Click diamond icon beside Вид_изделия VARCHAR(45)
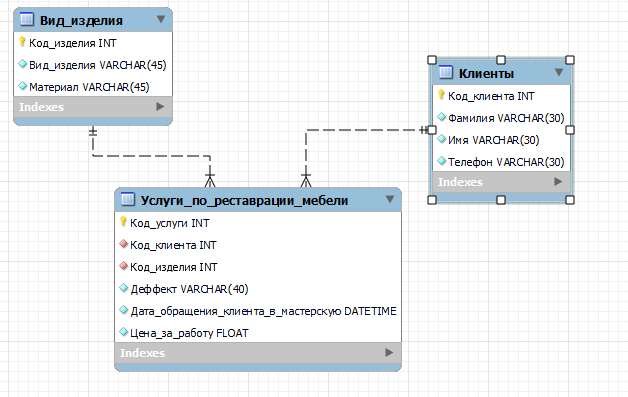628x397 pixels. tap(23, 64)
